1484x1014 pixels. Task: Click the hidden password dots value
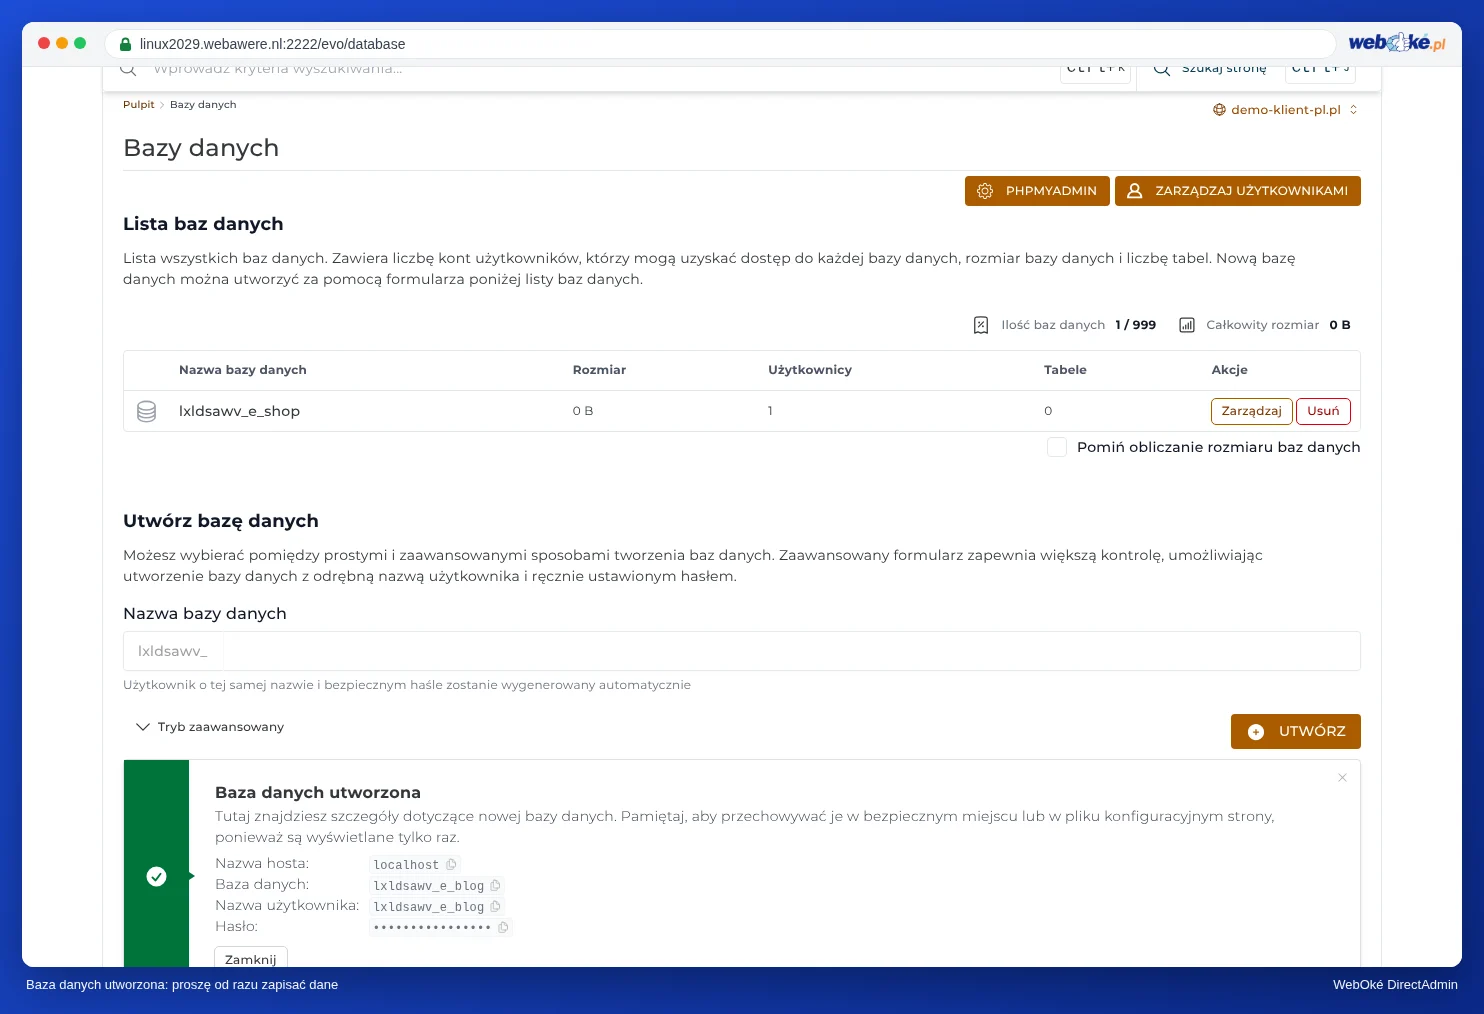pyautogui.click(x=432, y=928)
